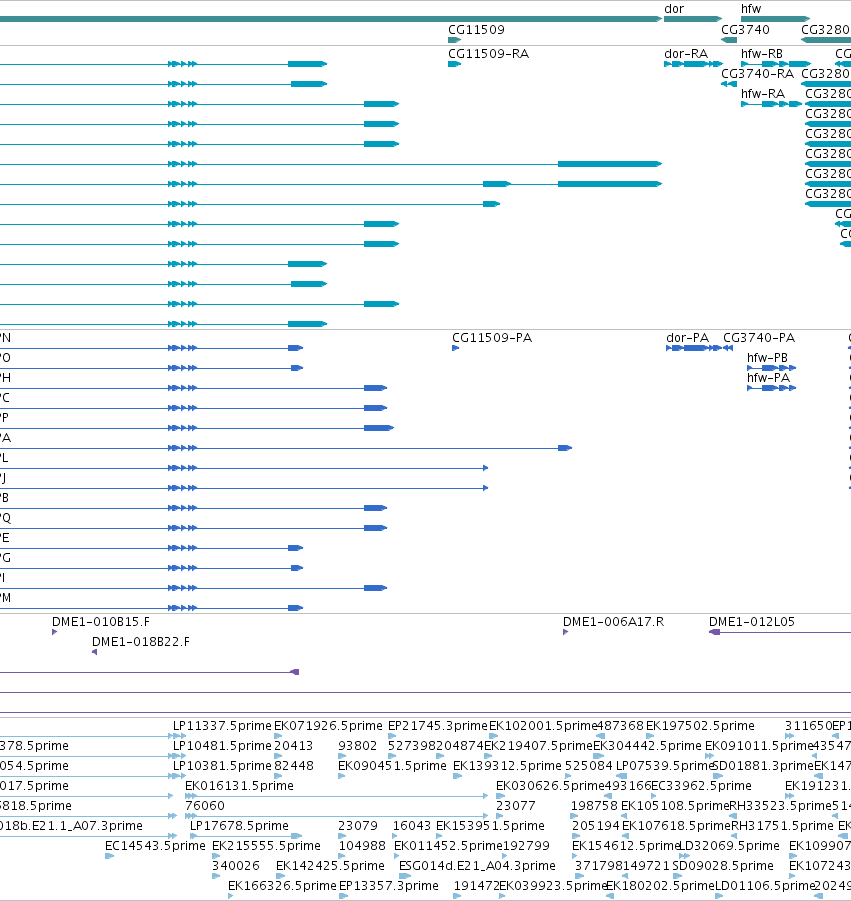Click EST EK154612.5prime
Viewport: 851px width, 901px height.
pyautogui.click(x=626, y=846)
